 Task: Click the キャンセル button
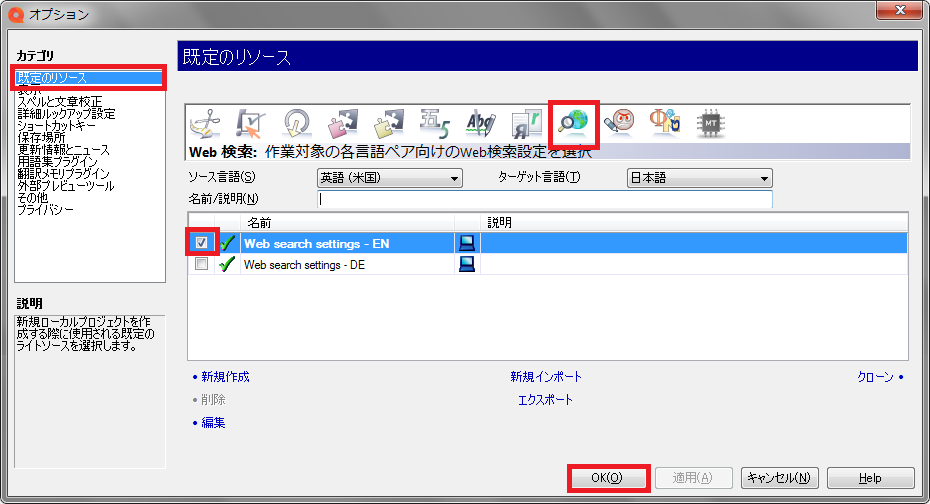coord(780,478)
